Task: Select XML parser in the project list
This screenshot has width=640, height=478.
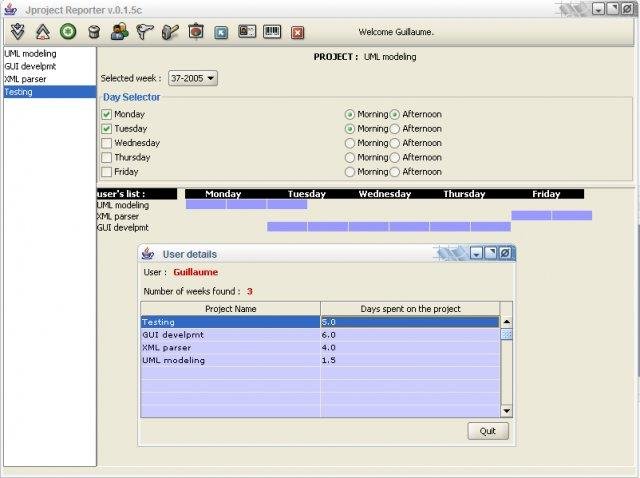Action: (50, 79)
